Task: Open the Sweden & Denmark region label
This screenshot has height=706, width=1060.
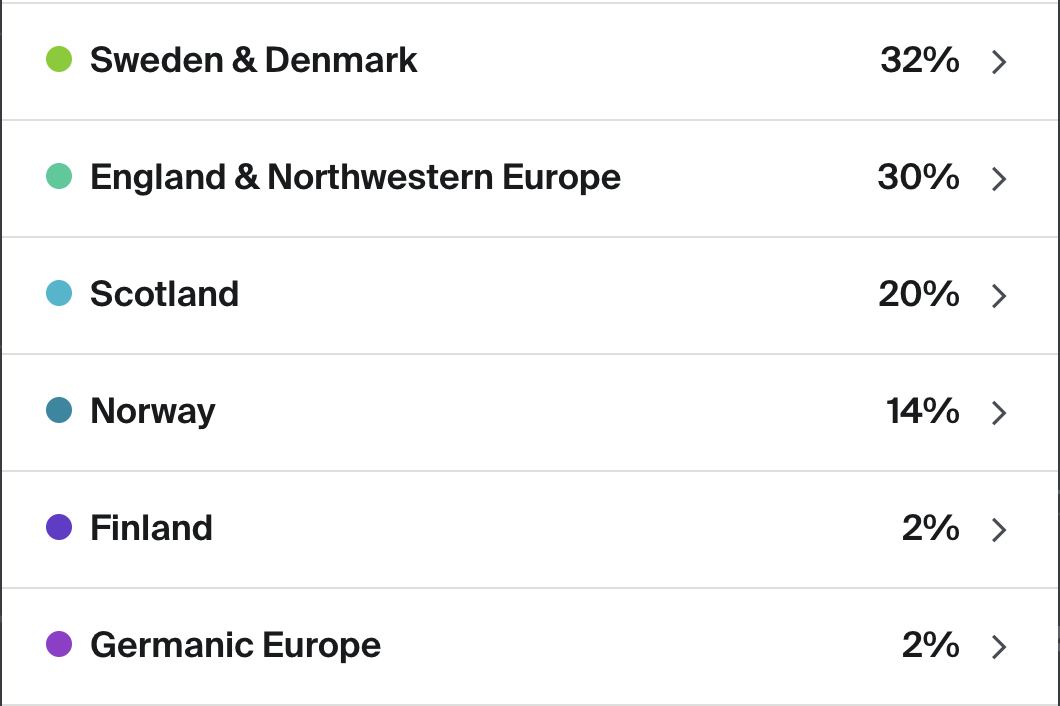Action: pos(253,60)
